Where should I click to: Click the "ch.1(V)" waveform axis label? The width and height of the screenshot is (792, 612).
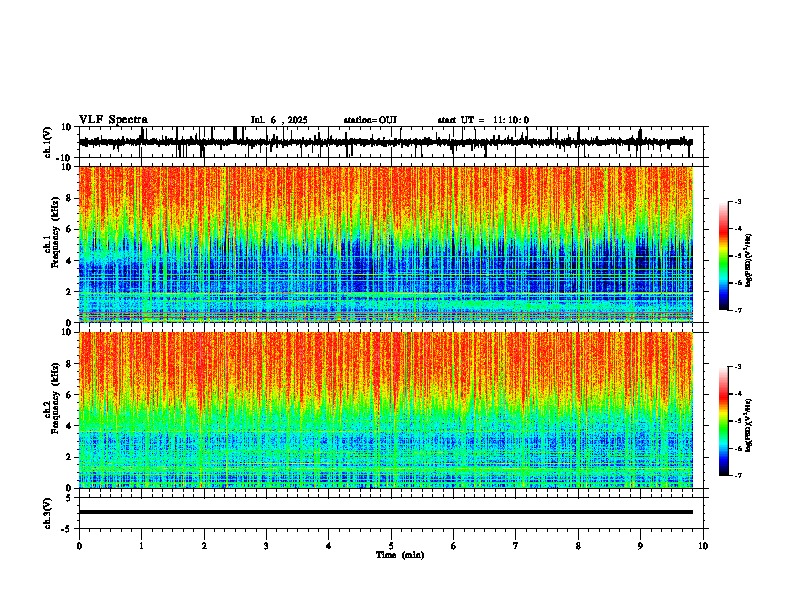tap(48, 142)
